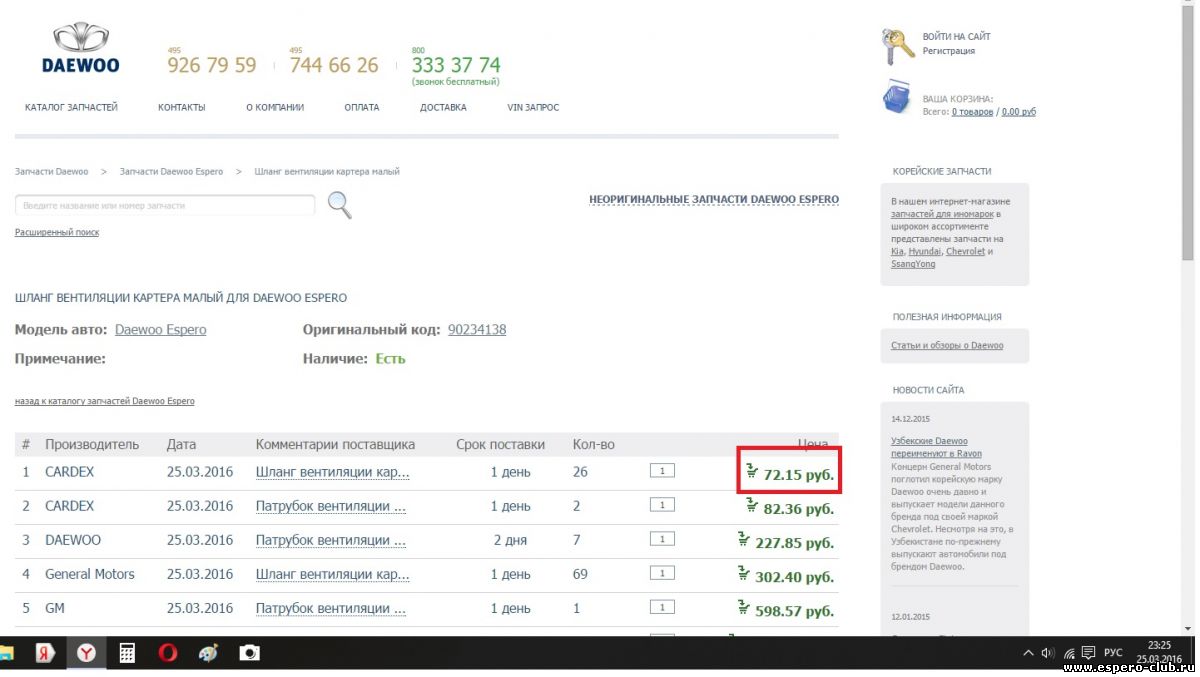Click quantity field in GM row
The height and width of the screenshot is (677, 1200).
tap(662, 607)
